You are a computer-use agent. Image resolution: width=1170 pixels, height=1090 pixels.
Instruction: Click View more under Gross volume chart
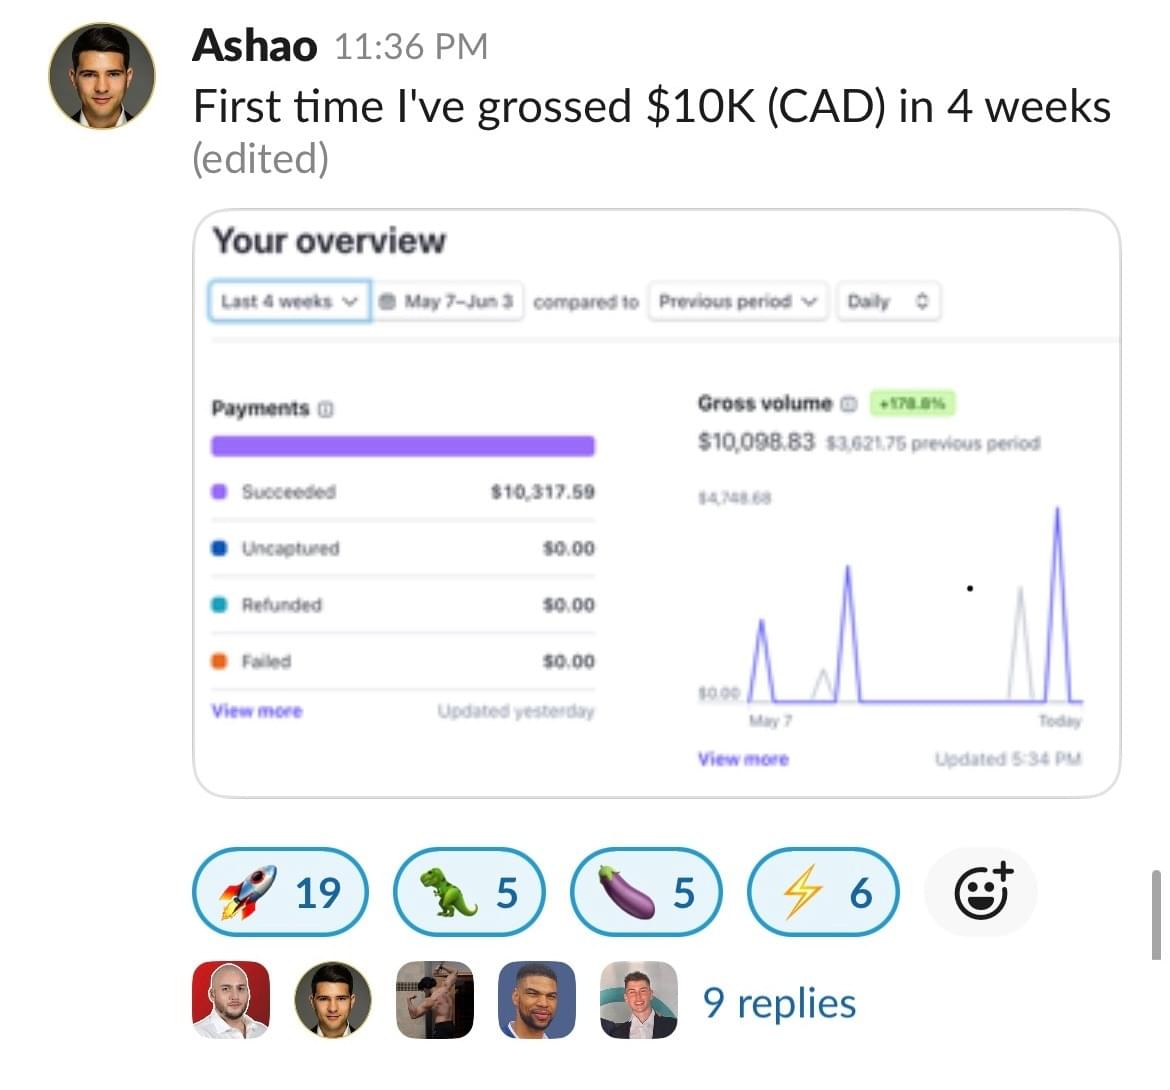pos(743,759)
